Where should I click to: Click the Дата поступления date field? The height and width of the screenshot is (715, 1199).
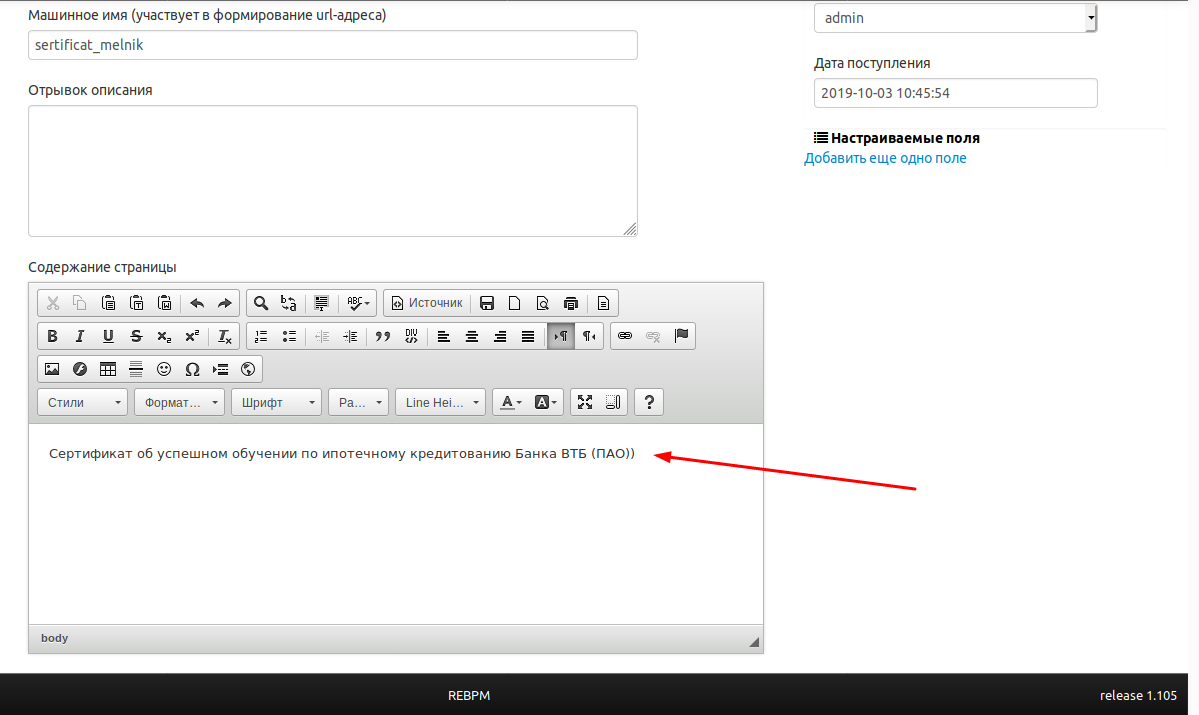click(955, 93)
